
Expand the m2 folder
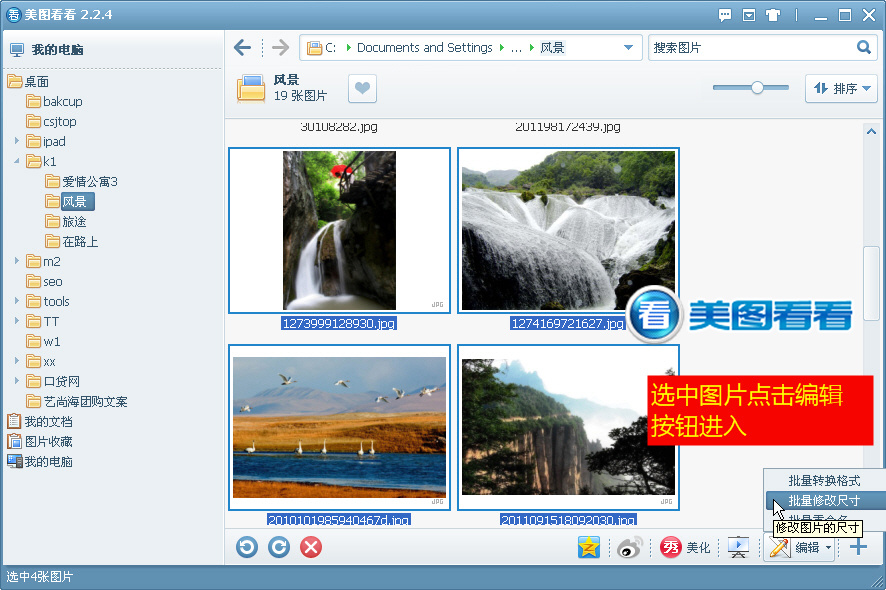pyautogui.click(x=17, y=261)
